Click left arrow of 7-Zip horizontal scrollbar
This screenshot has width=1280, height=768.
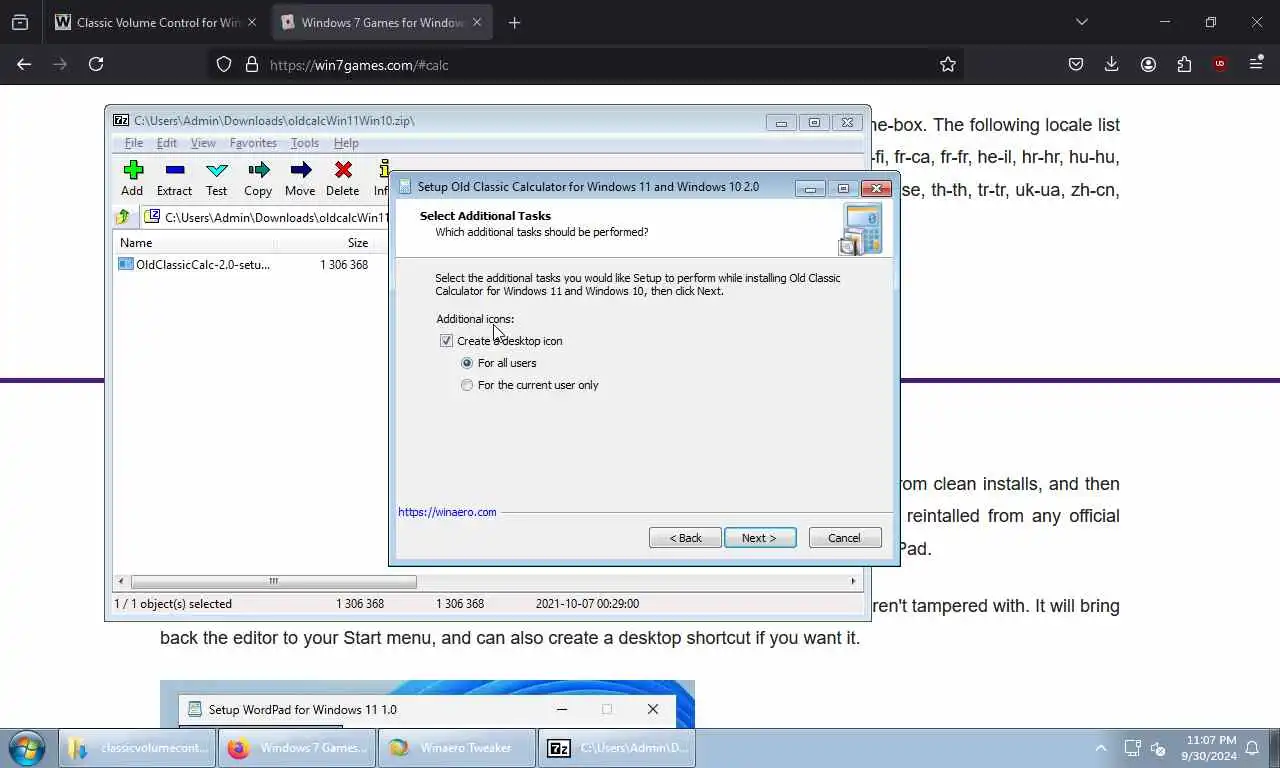pyautogui.click(x=121, y=581)
